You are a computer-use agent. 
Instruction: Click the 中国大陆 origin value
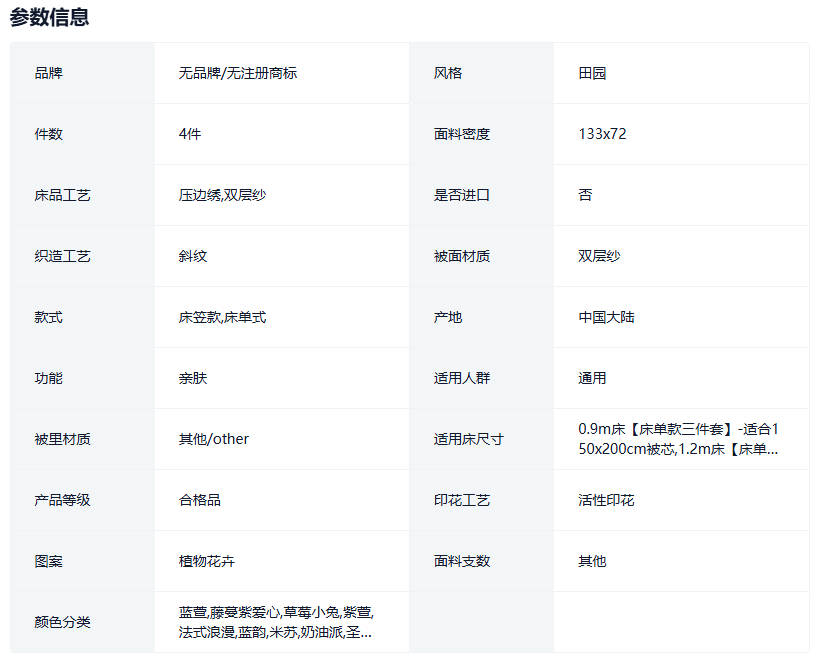(606, 317)
